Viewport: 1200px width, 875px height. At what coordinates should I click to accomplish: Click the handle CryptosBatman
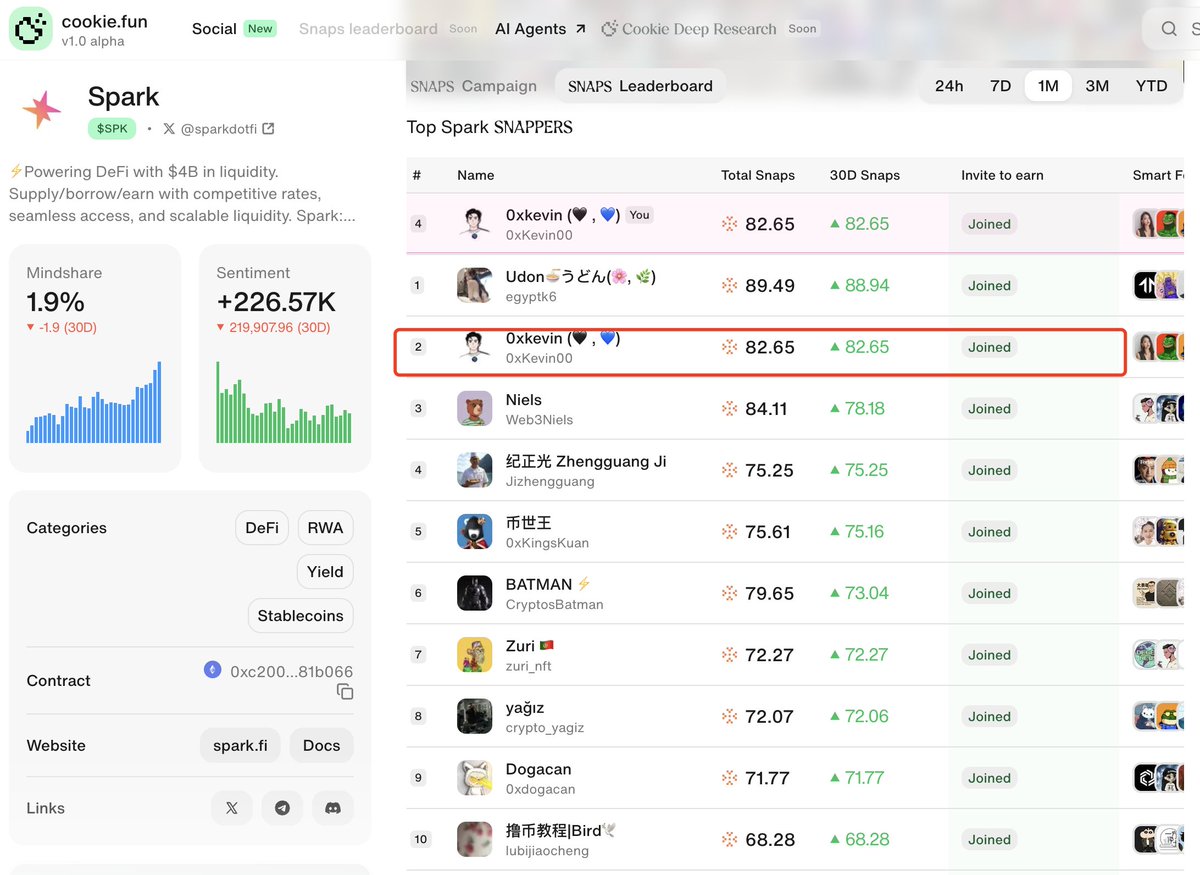[x=555, y=604]
